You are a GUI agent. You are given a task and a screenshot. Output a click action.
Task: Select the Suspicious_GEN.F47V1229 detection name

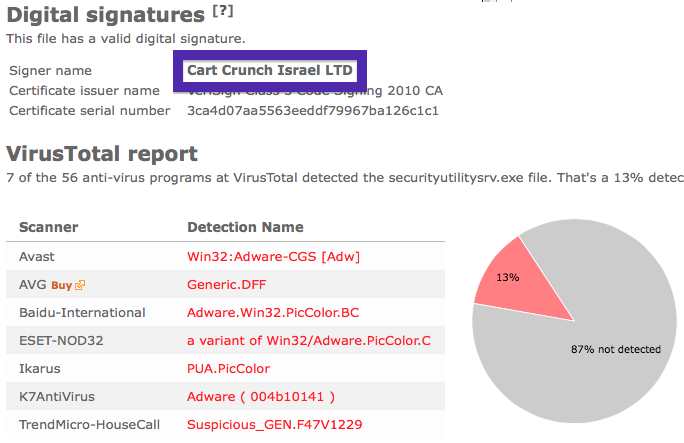pos(274,424)
